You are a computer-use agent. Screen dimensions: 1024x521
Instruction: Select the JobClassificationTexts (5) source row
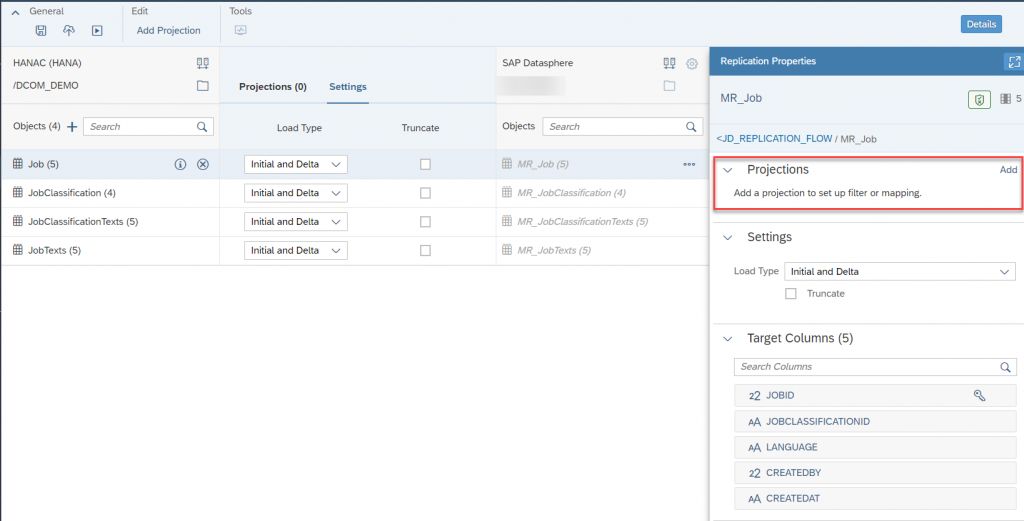(x=110, y=222)
